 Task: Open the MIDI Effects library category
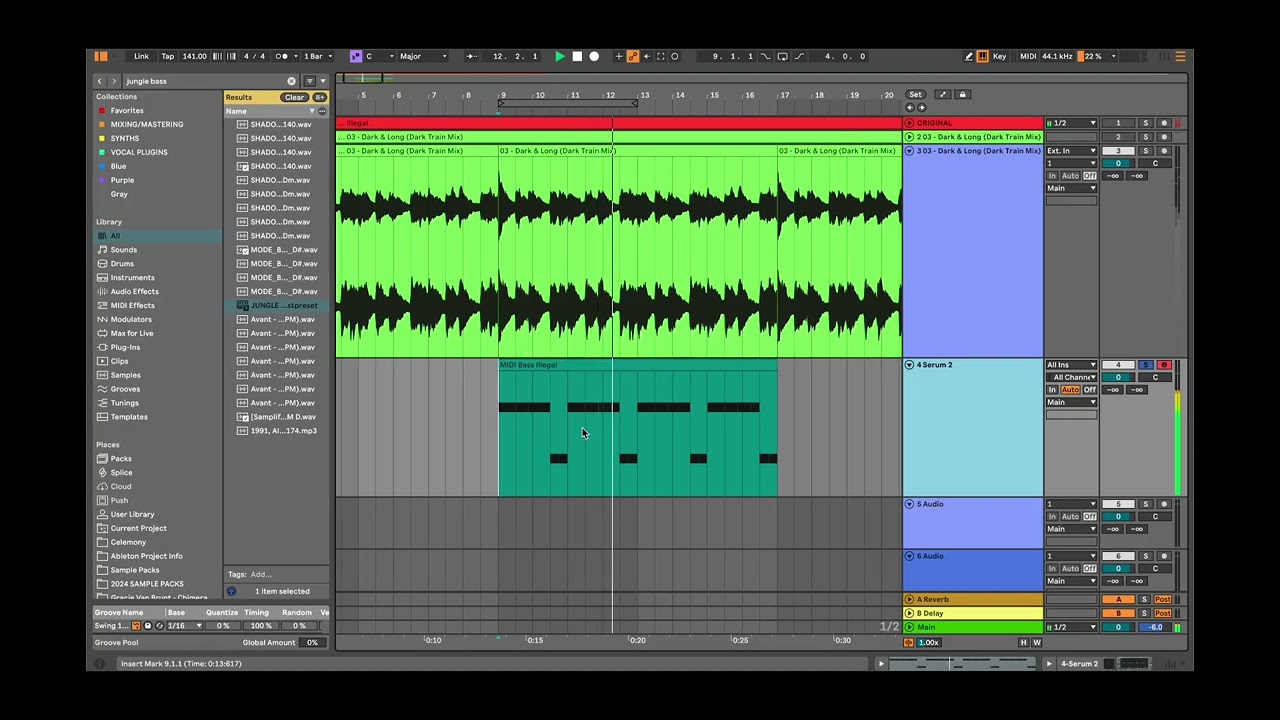point(133,306)
